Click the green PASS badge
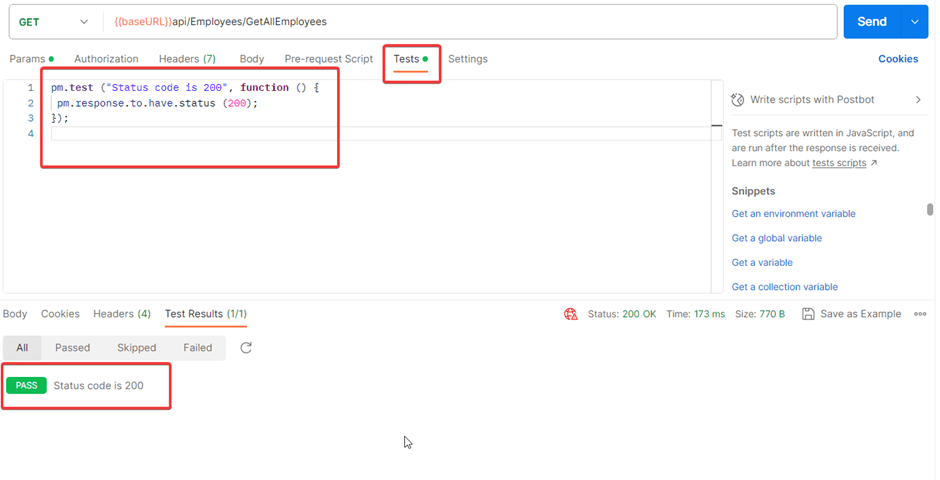940x480 pixels. coord(26,385)
